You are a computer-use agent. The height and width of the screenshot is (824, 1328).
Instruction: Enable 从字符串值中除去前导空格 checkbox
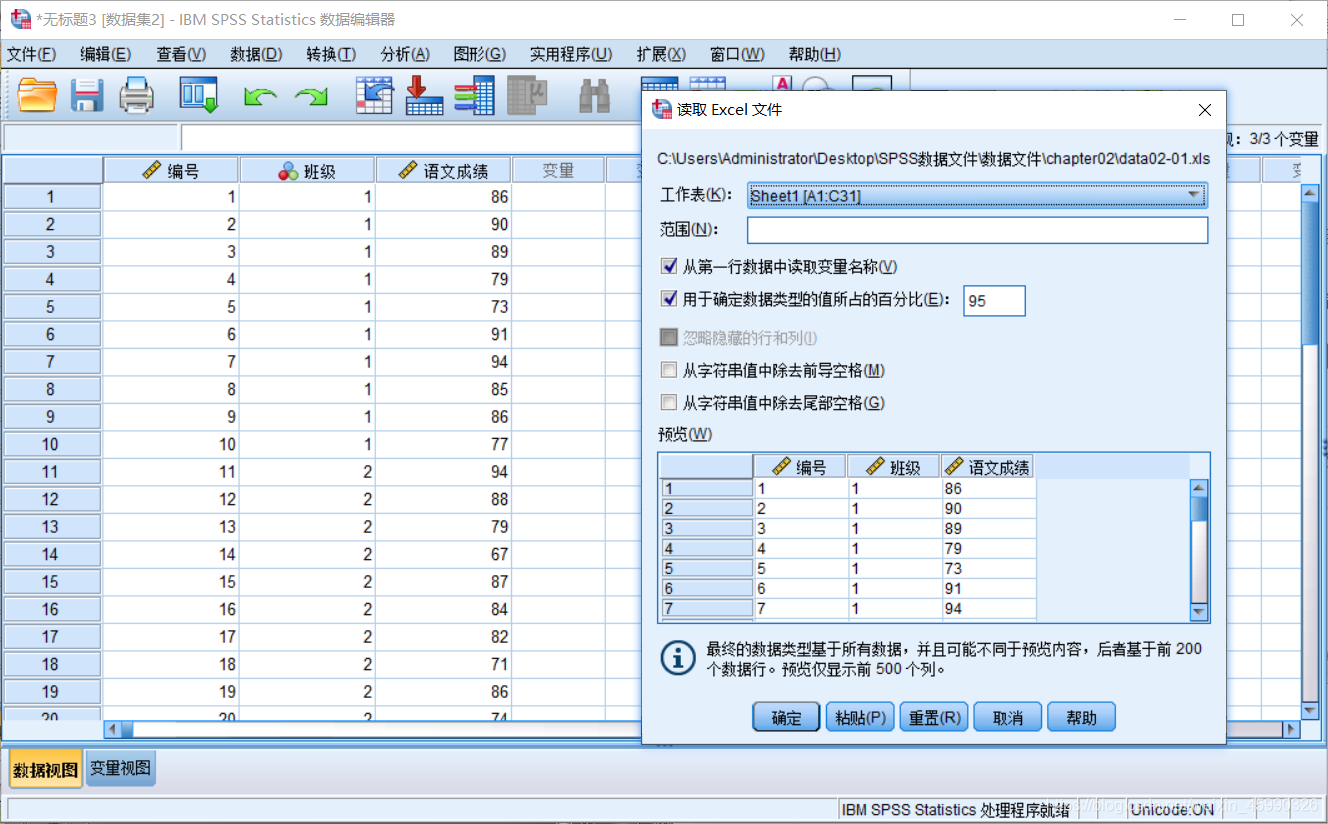click(670, 370)
